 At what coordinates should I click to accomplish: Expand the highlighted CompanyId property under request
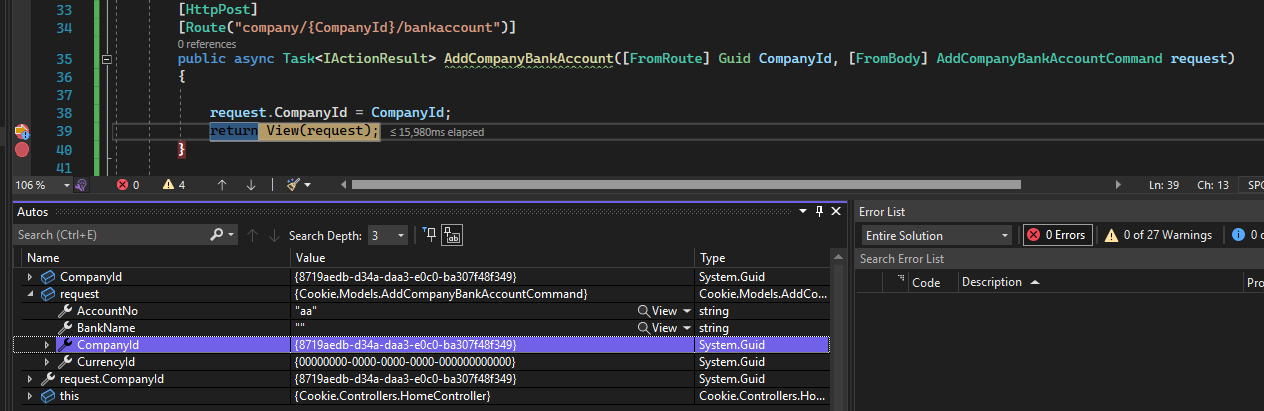pyautogui.click(x=46, y=344)
